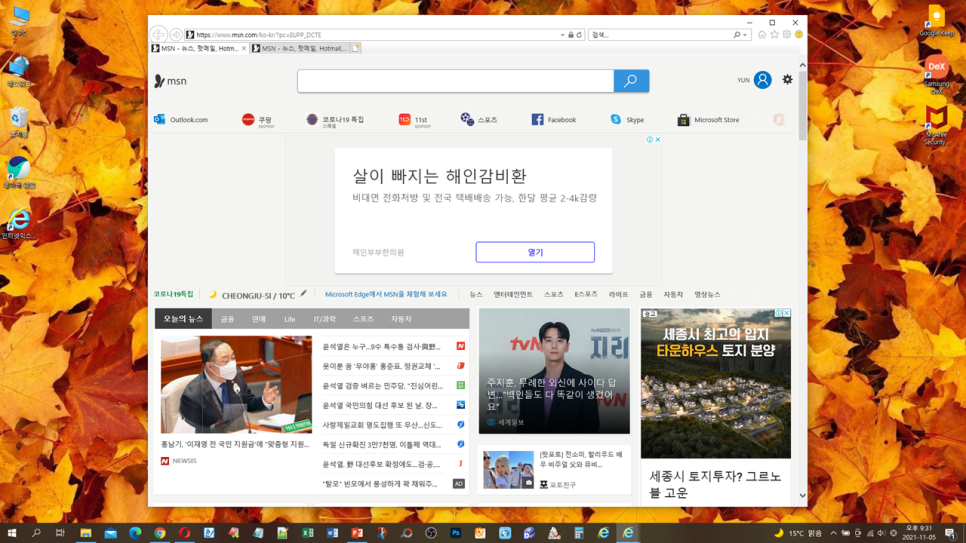Refresh the page using the address bar reload icon
Image resolution: width=966 pixels, height=543 pixels.
point(579,35)
